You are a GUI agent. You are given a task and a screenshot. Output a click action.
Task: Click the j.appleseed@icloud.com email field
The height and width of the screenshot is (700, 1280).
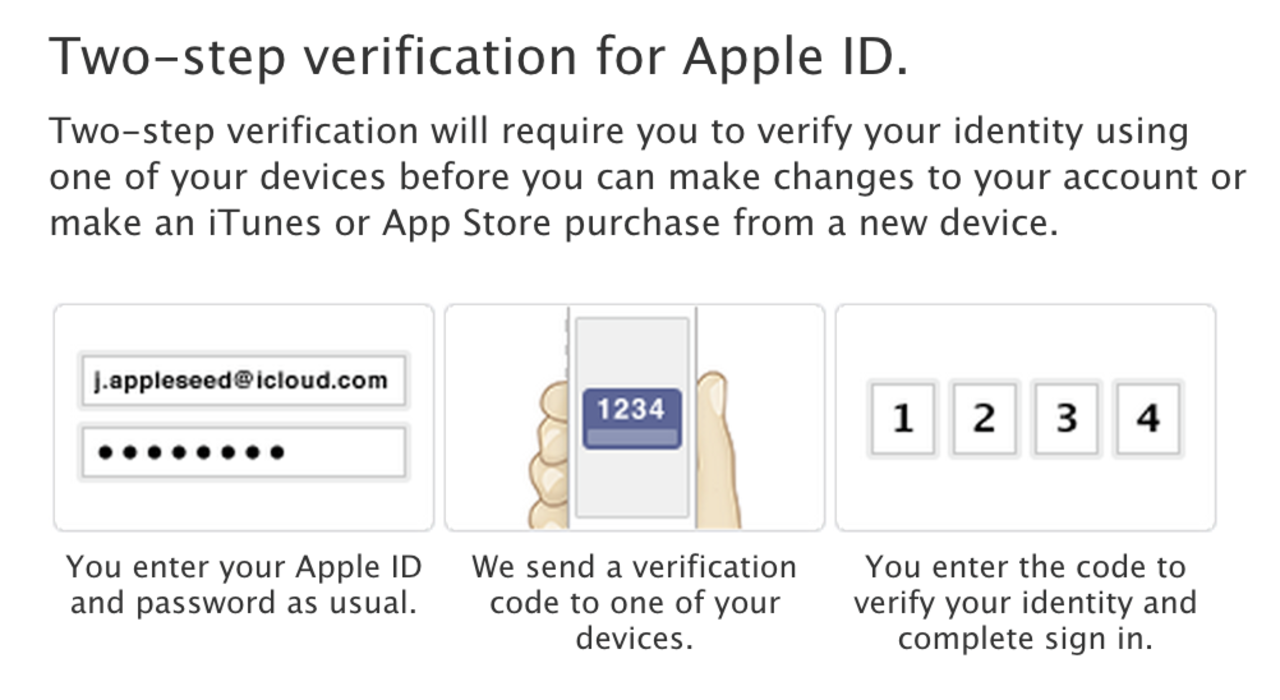[x=242, y=380]
